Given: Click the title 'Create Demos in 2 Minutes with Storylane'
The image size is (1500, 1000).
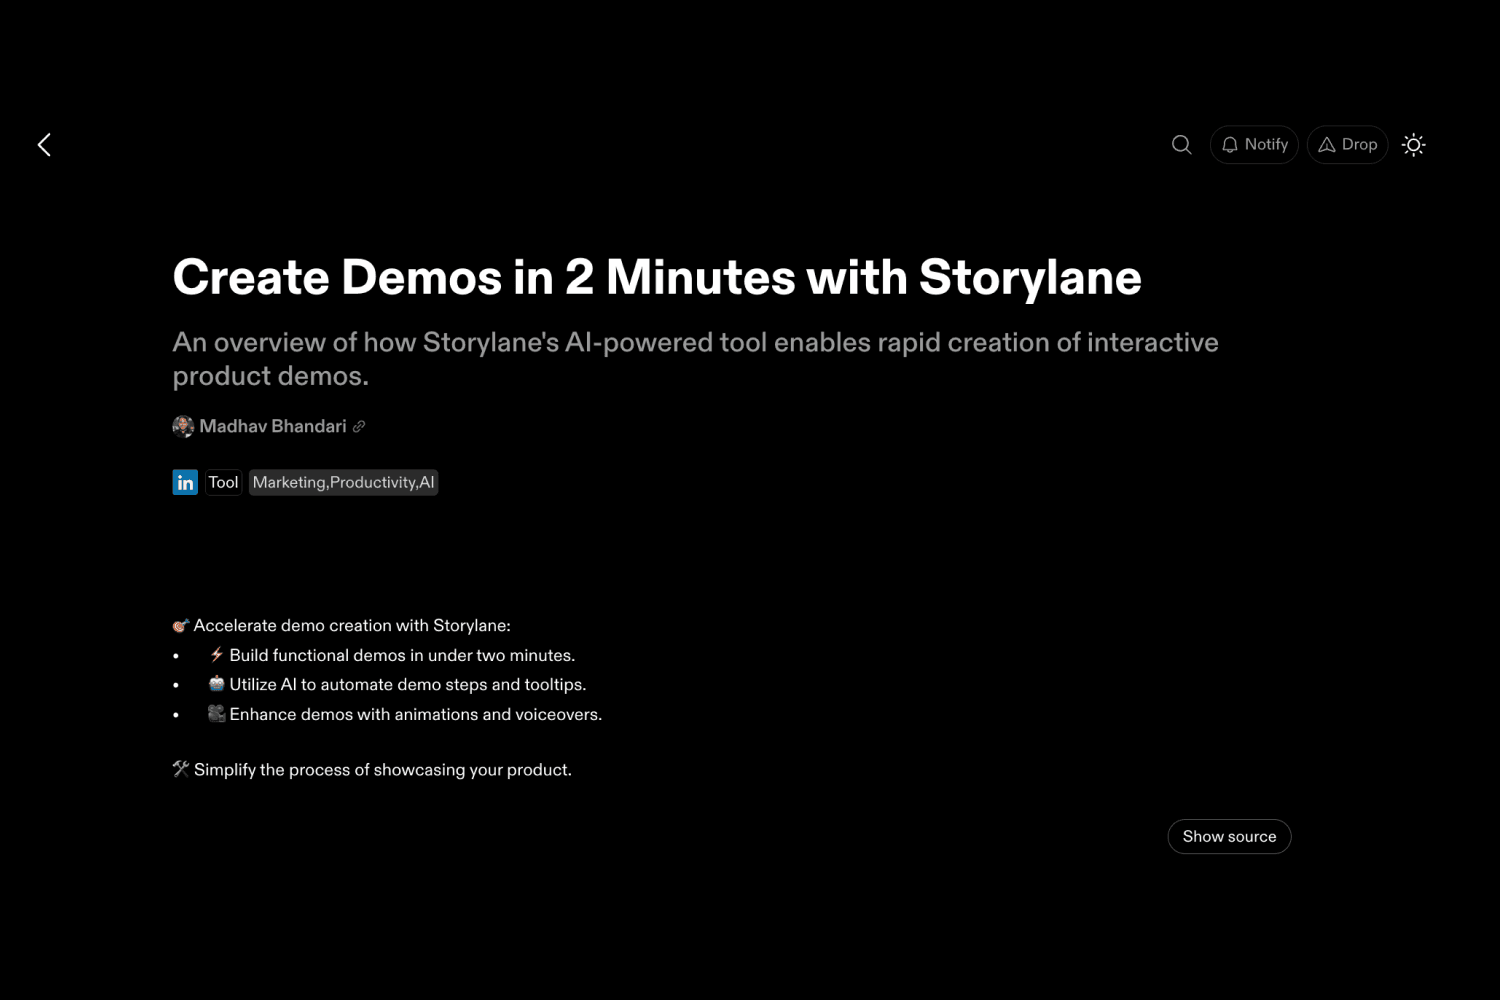Looking at the screenshot, I should 657,277.
